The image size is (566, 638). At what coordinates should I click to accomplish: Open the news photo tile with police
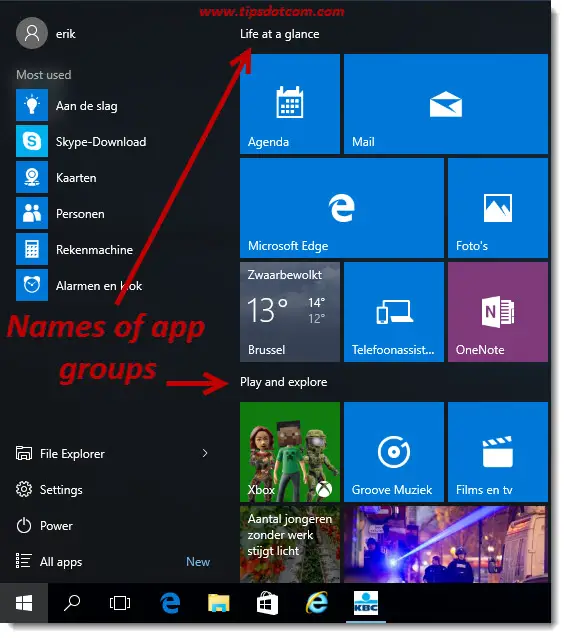click(x=446, y=544)
